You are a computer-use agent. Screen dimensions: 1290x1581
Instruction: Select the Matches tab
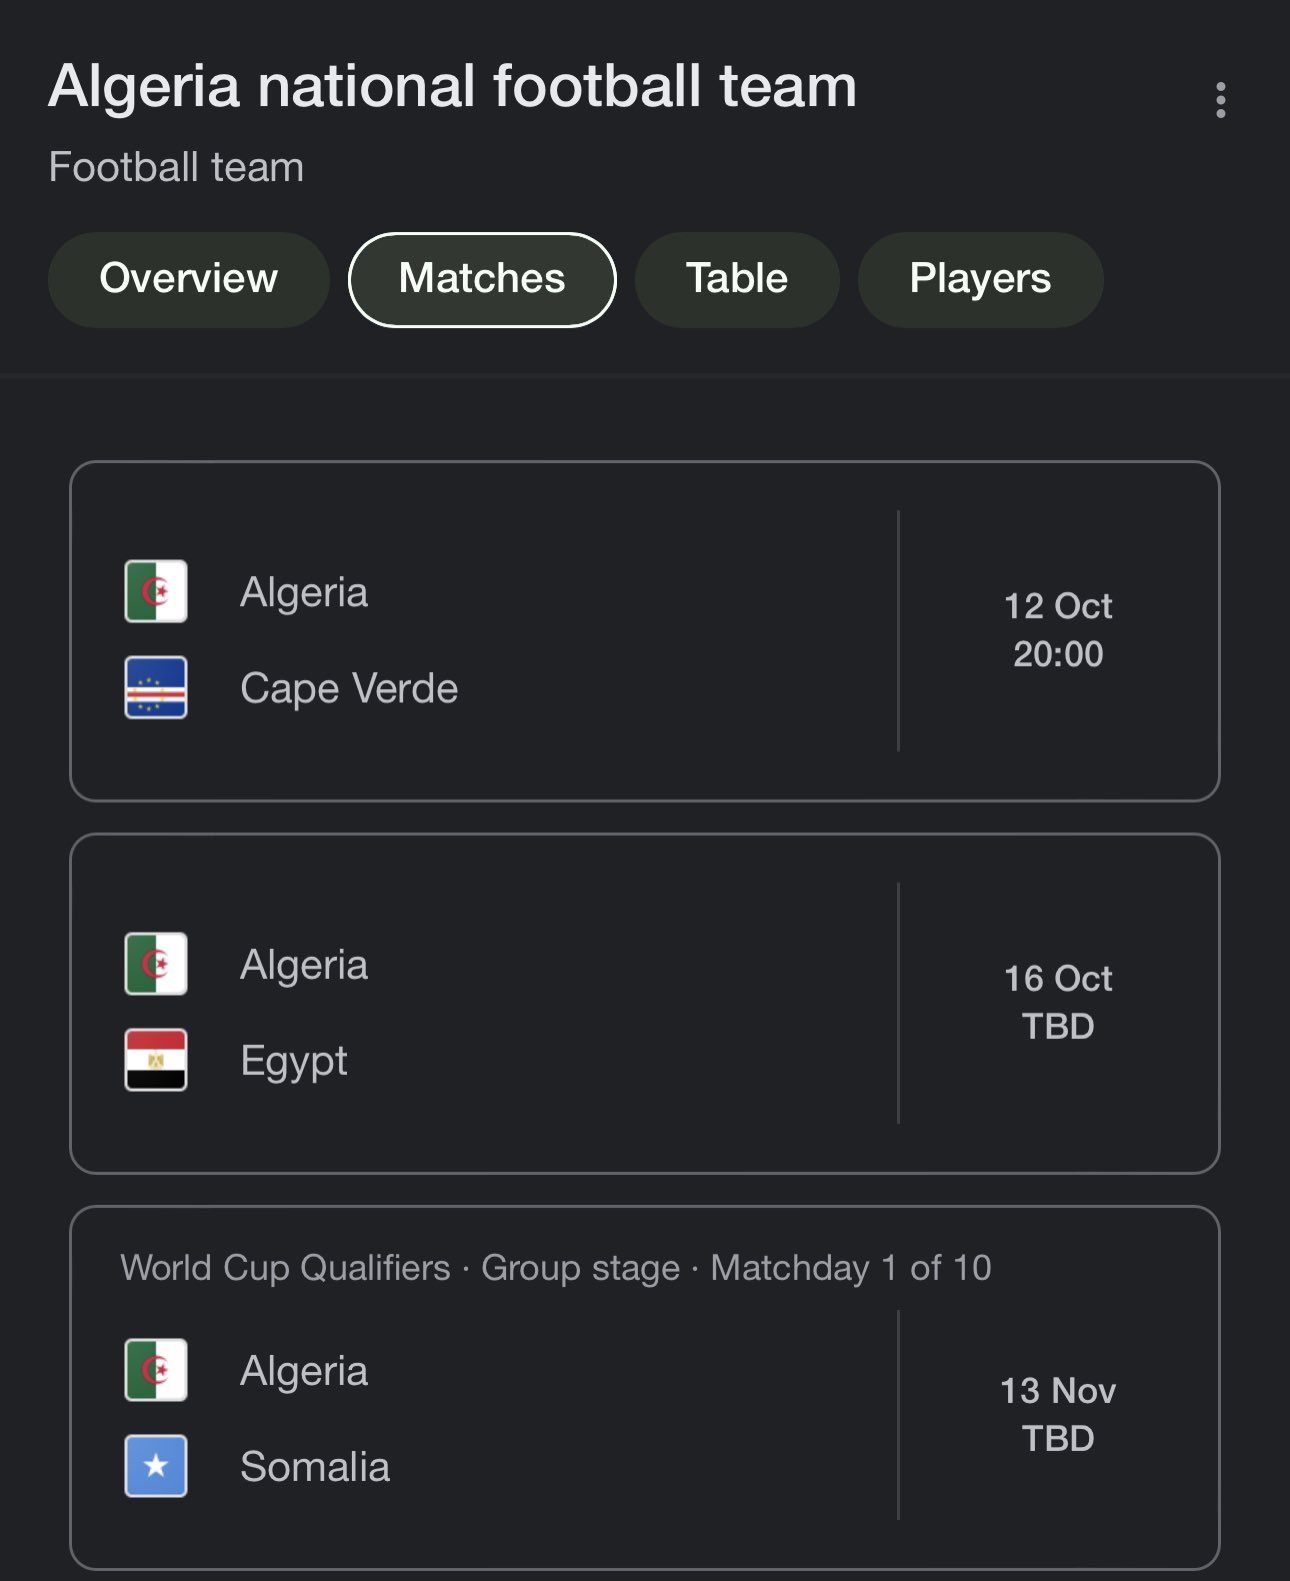click(482, 279)
